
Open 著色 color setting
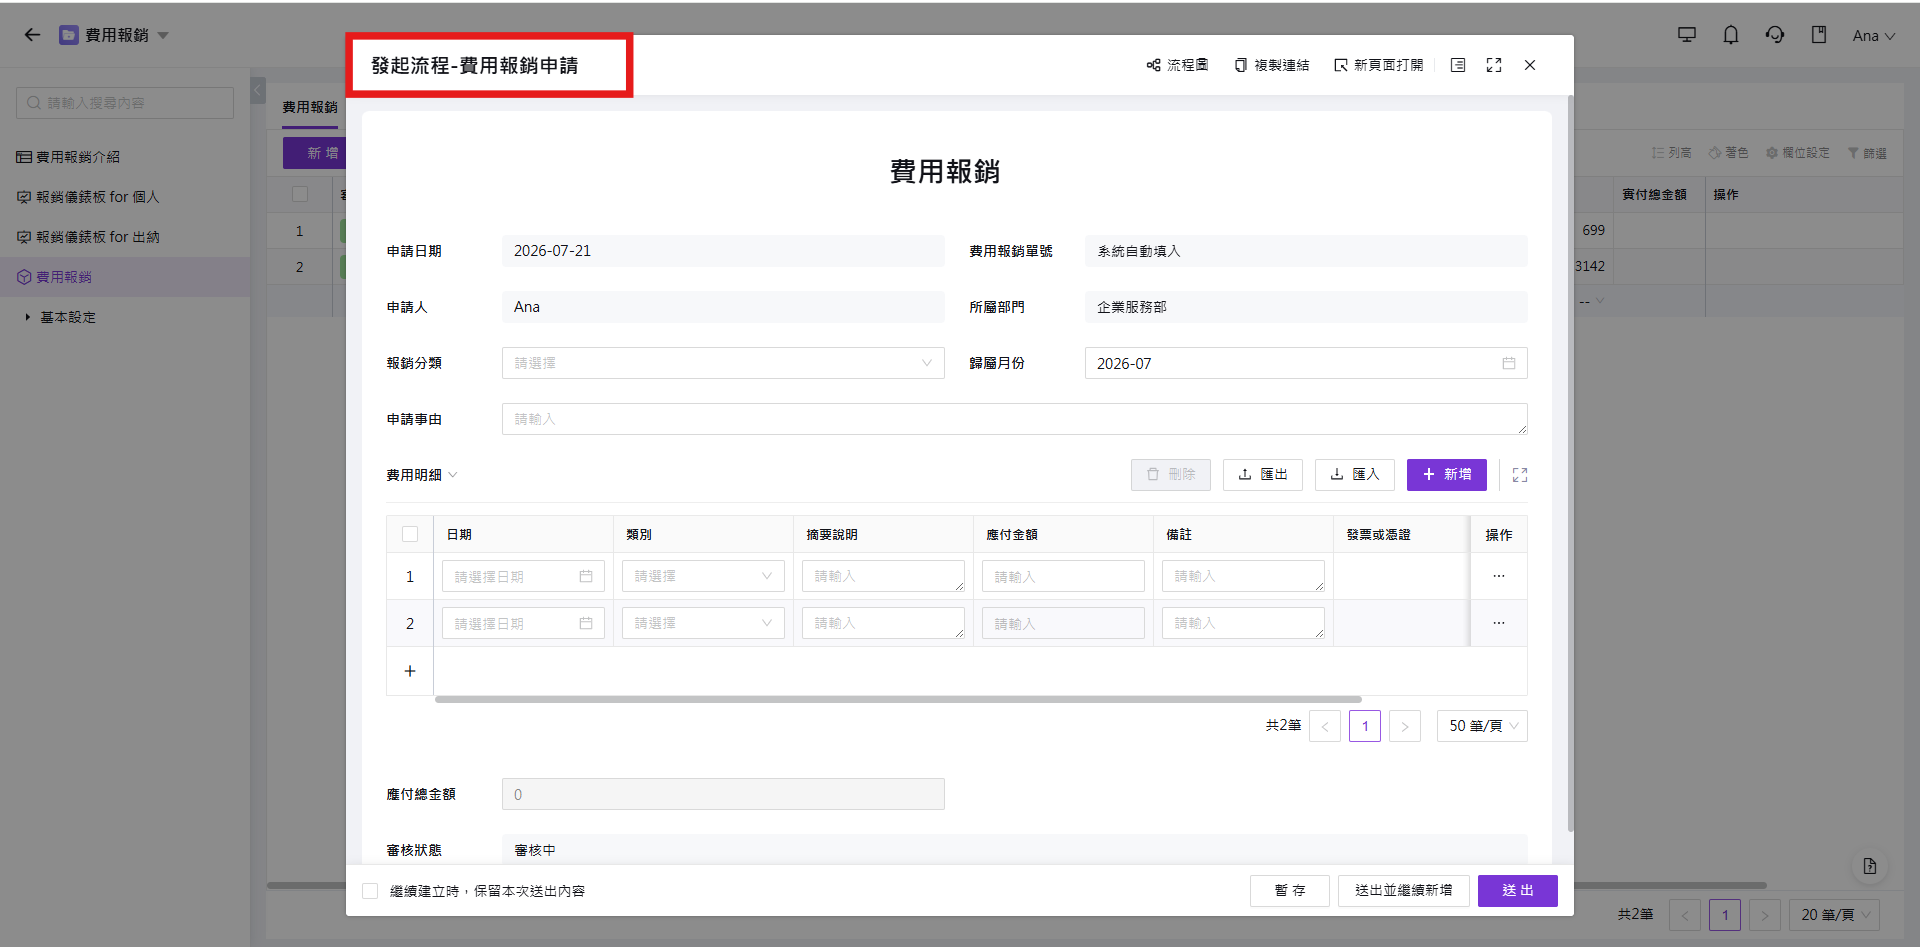tap(1729, 153)
